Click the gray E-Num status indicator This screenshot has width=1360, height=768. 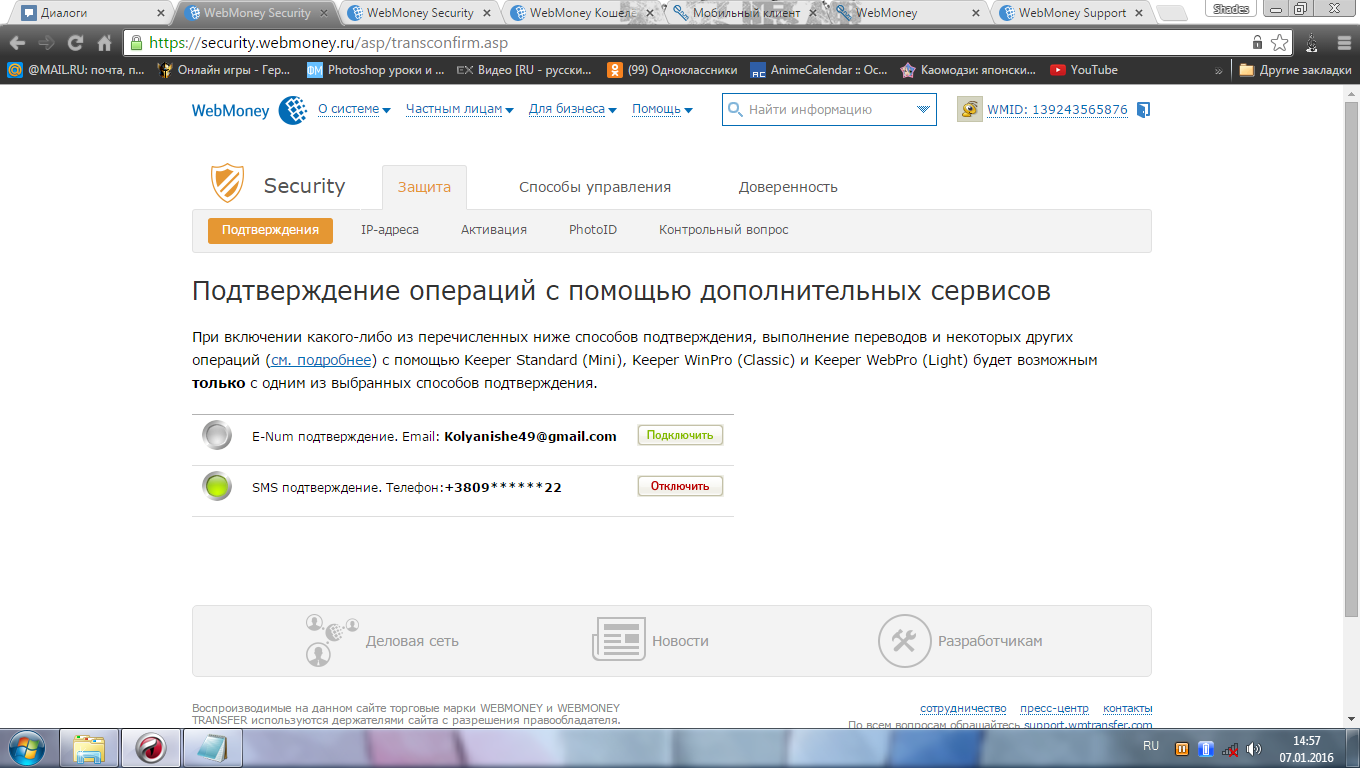pyautogui.click(x=217, y=436)
